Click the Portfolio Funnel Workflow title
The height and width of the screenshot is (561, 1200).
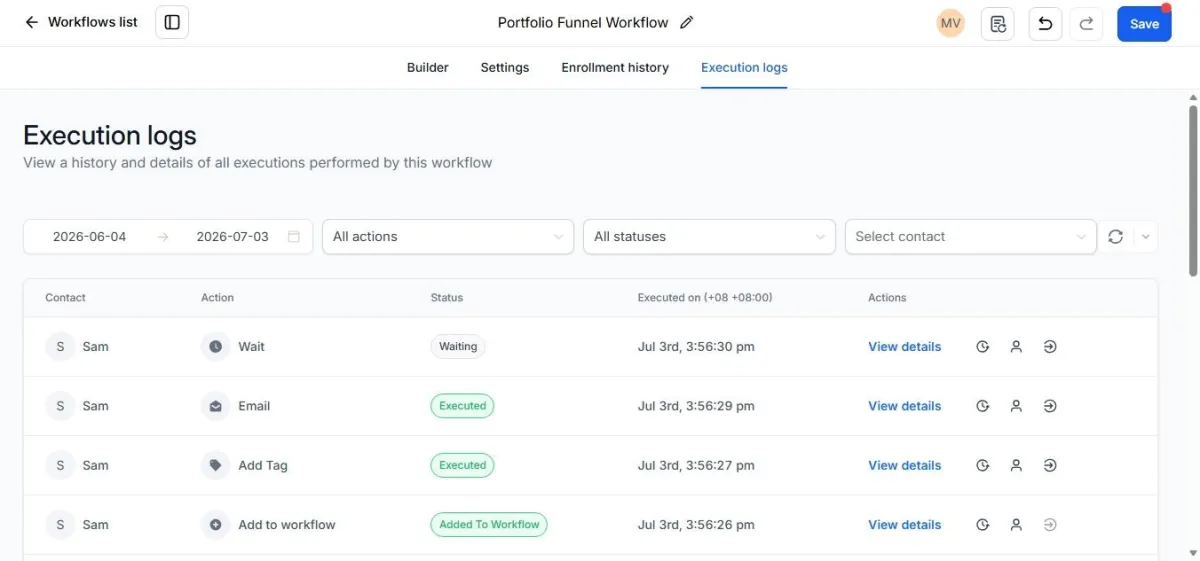(583, 22)
